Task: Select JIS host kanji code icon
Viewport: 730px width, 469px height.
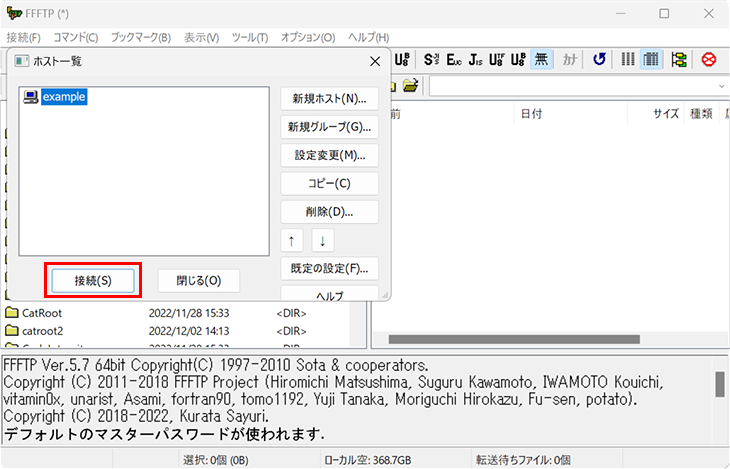Action: coord(475,60)
